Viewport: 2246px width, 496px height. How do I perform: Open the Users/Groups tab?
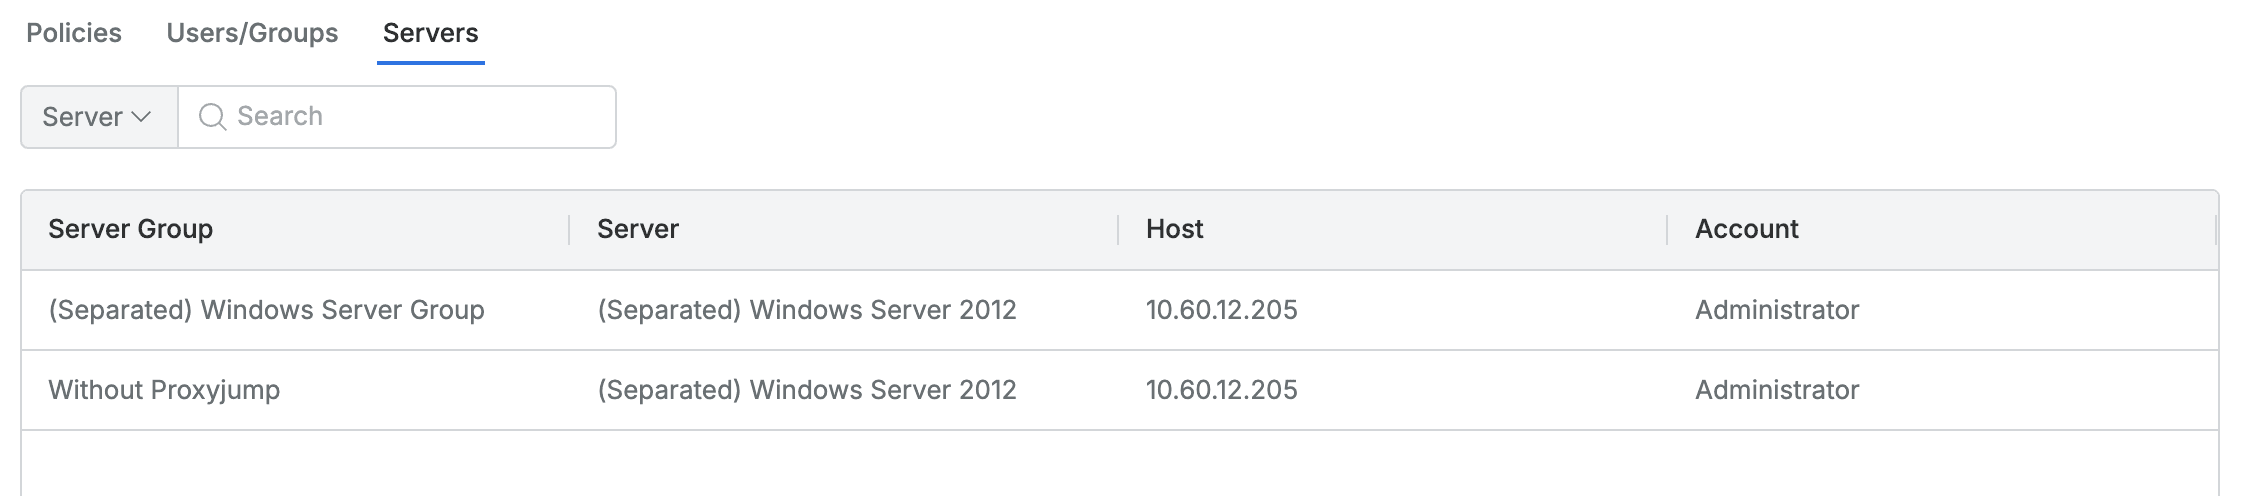pyautogui.click(x=252, y=33)
